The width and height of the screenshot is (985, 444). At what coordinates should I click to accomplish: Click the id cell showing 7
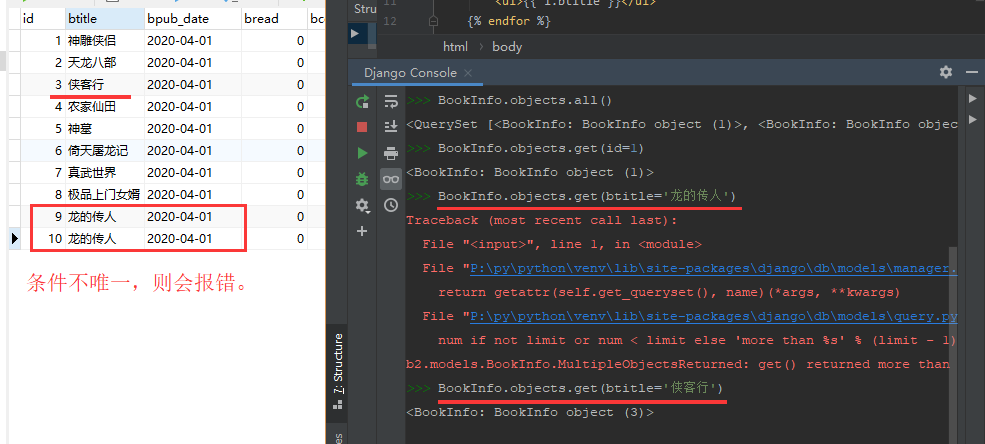tap(42, 173)
